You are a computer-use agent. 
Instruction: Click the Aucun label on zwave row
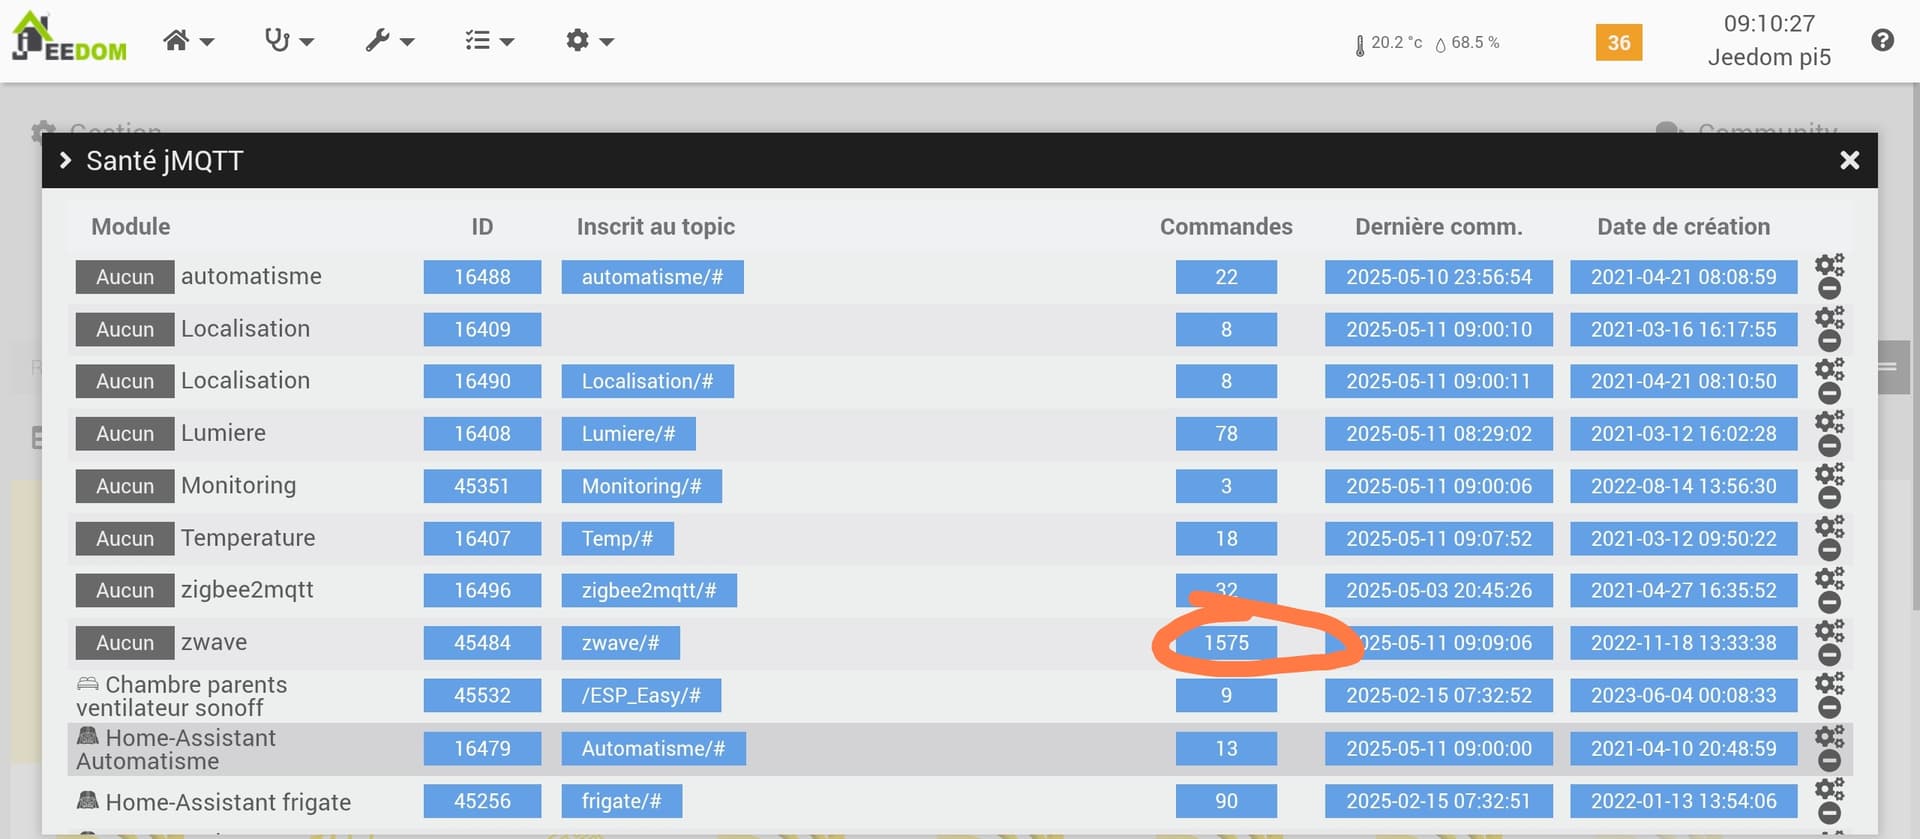[x=125, y=643]
